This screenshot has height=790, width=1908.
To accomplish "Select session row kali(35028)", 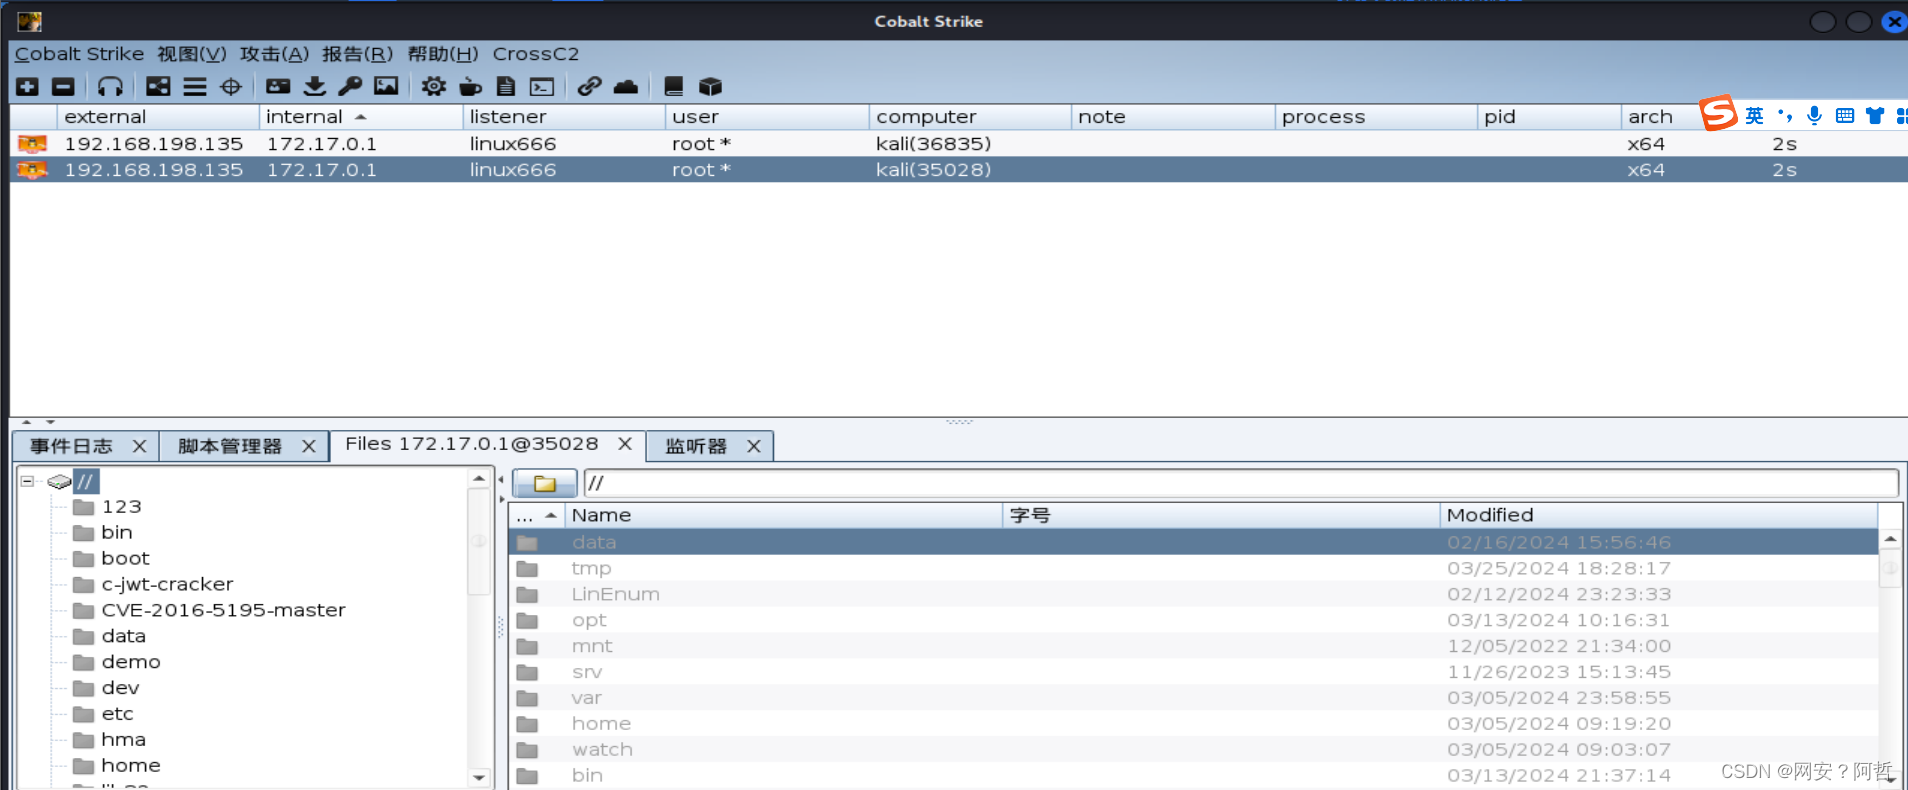I will (x=958, y=170).
